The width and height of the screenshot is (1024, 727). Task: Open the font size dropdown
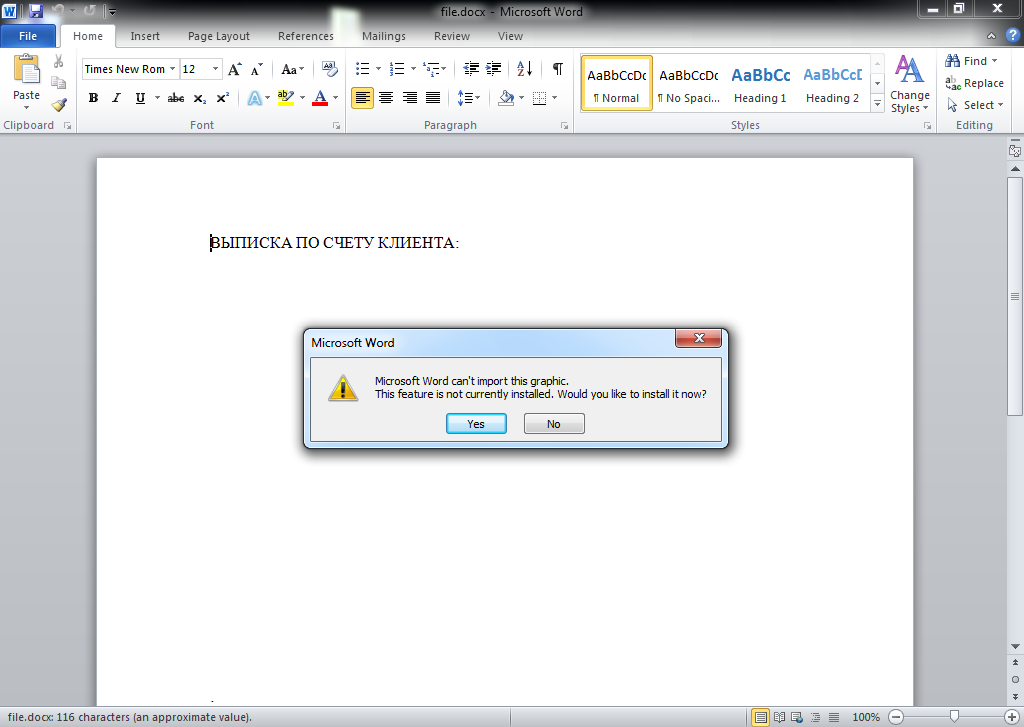(216, 69)
